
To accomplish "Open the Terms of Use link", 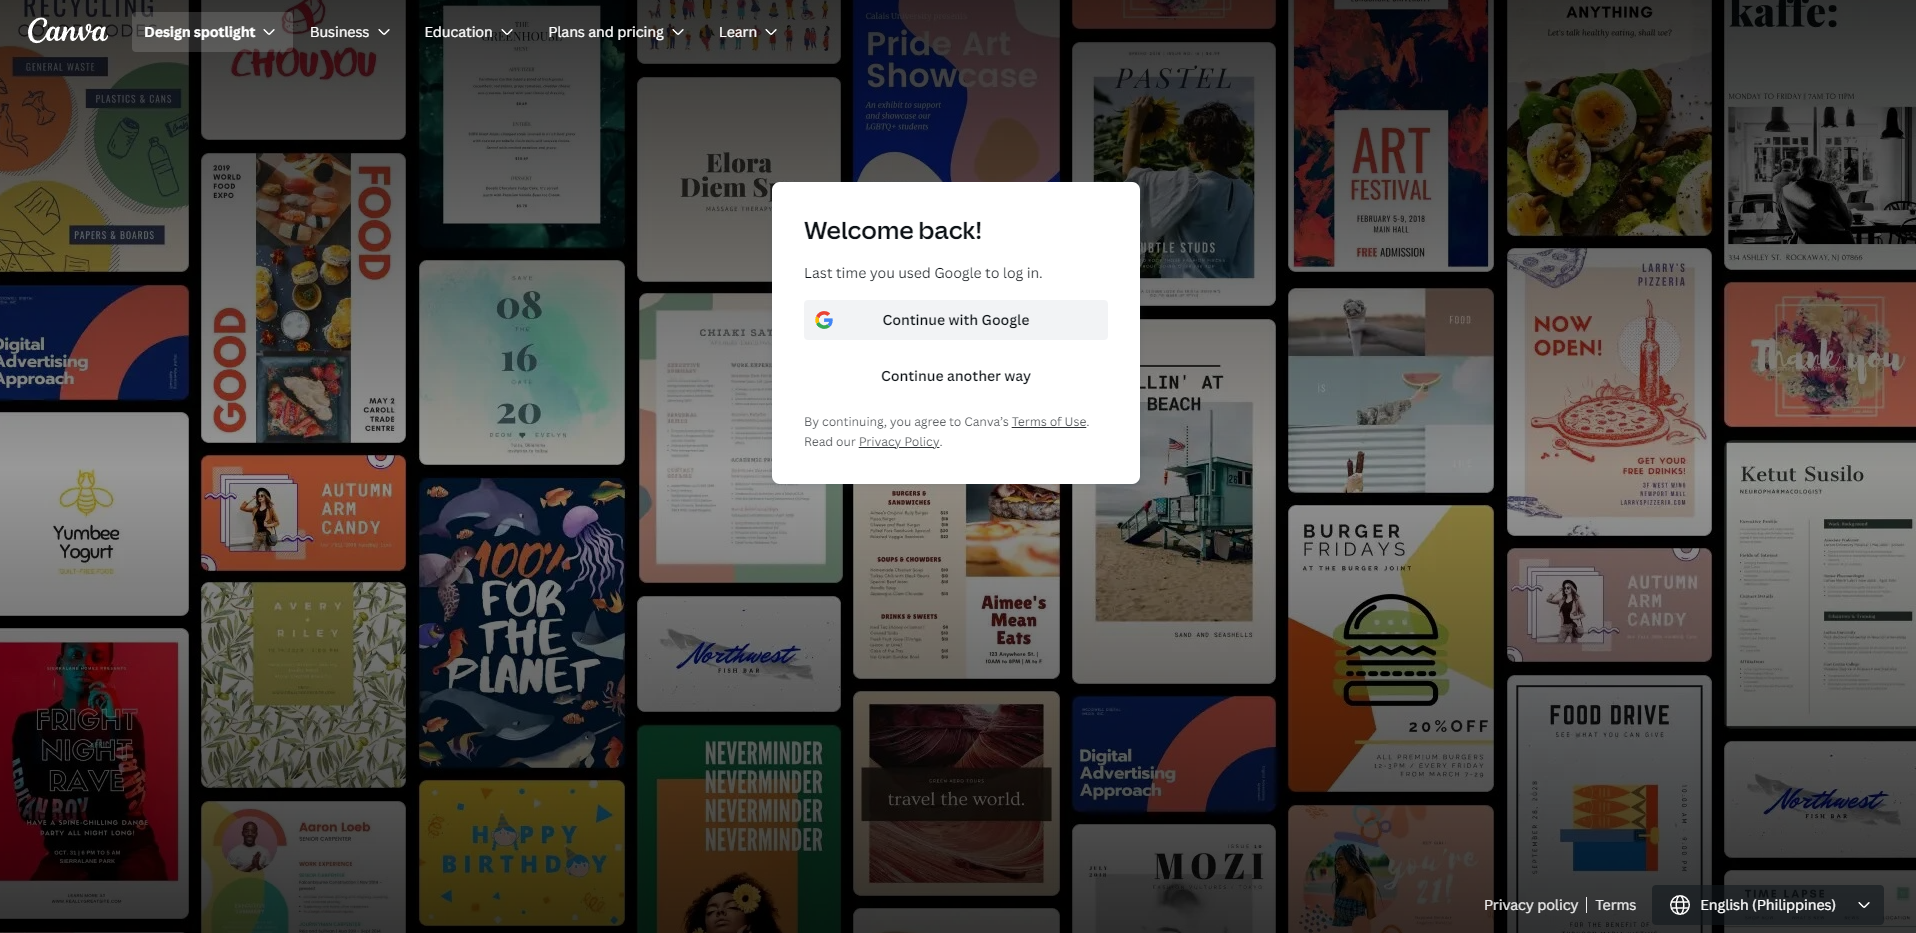I will [x=1047, y=421].
